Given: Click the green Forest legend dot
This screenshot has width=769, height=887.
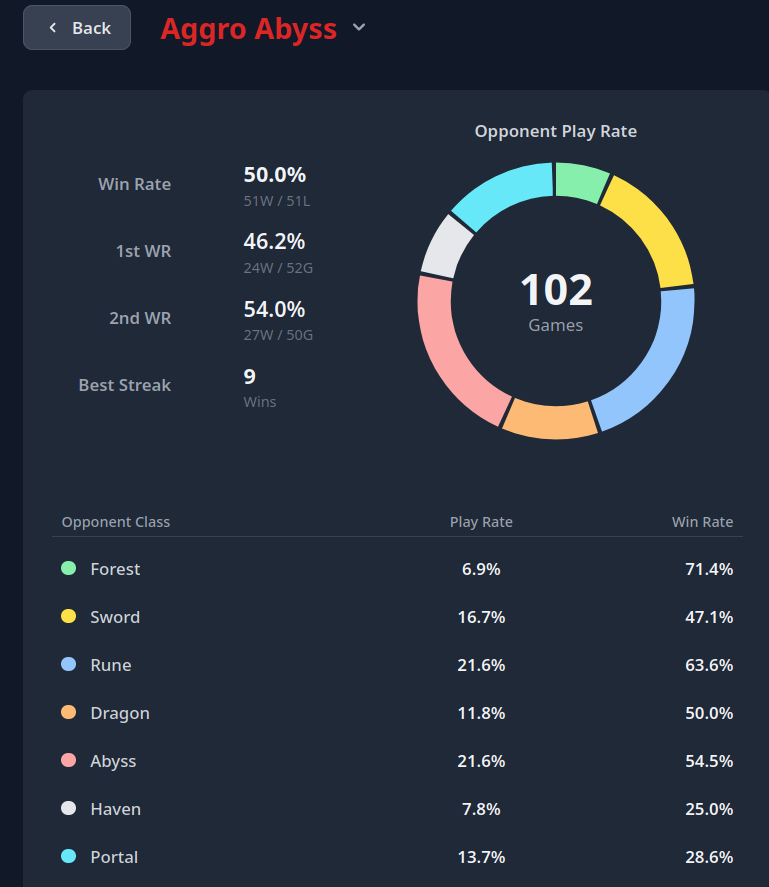Looking at the screenshot, I should tap(68, 569).
